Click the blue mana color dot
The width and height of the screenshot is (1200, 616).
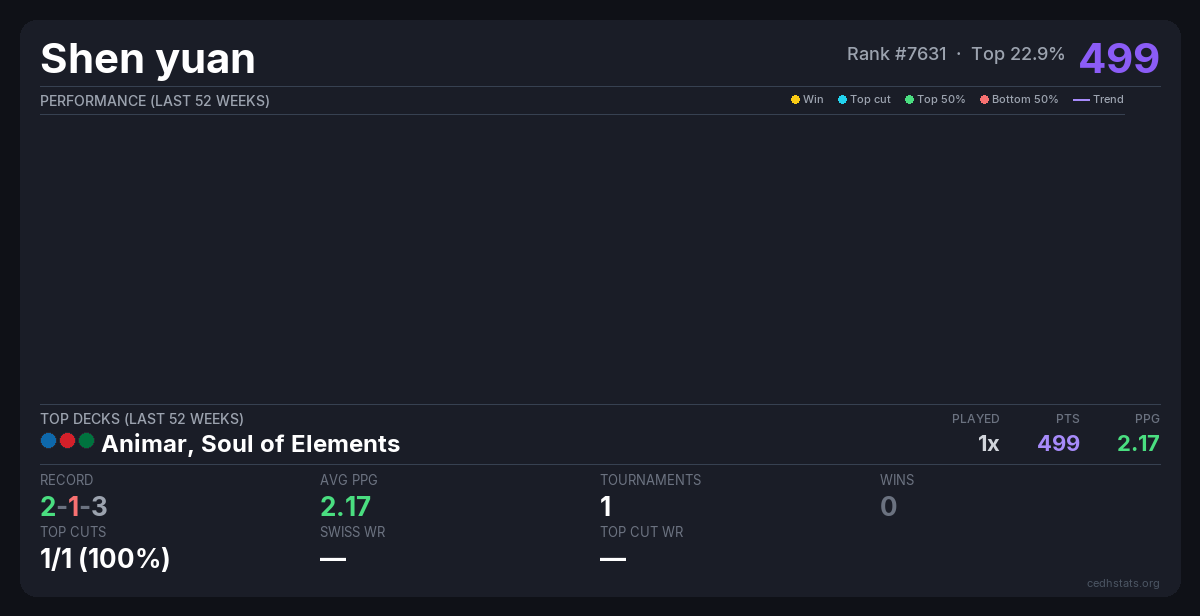[x=48, y=441]
